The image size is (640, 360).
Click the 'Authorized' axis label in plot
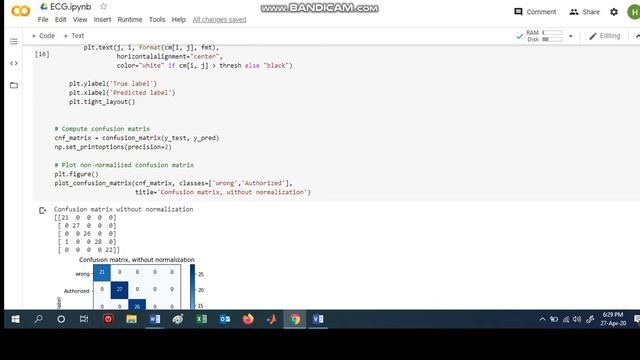(76, 291)
